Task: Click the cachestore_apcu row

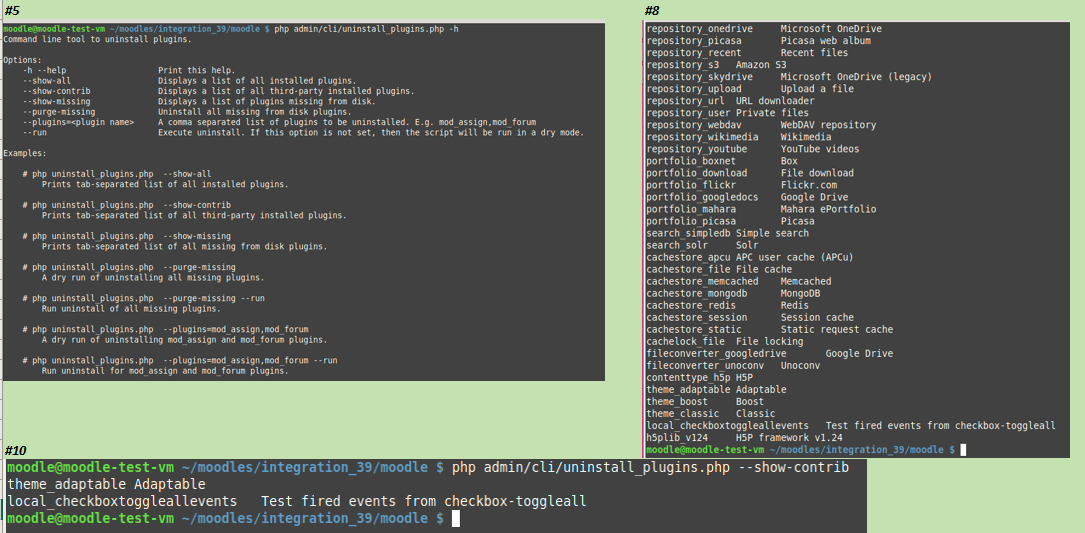Action: 749,258
